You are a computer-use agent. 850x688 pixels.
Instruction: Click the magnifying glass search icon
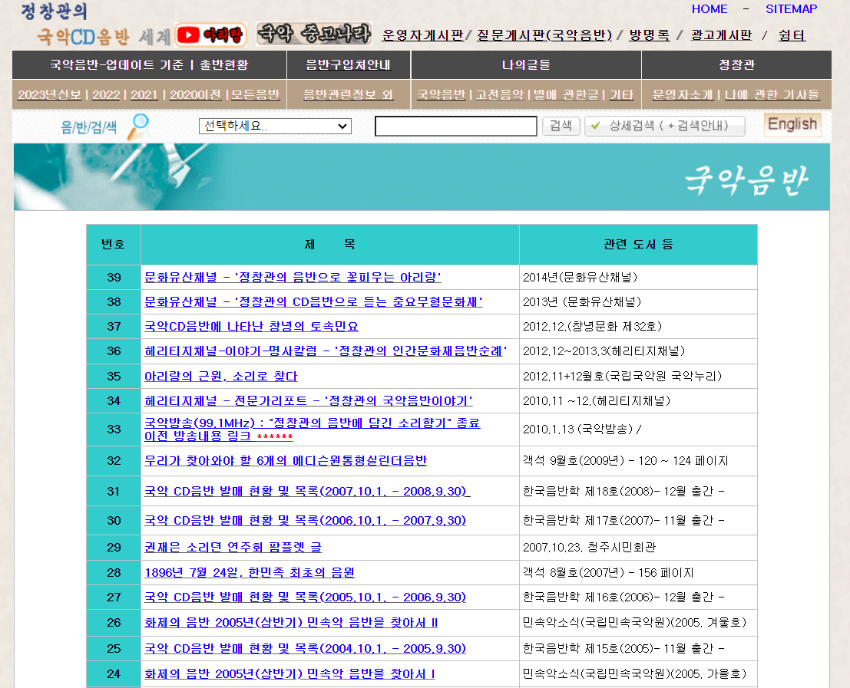(x=137, y=125)
